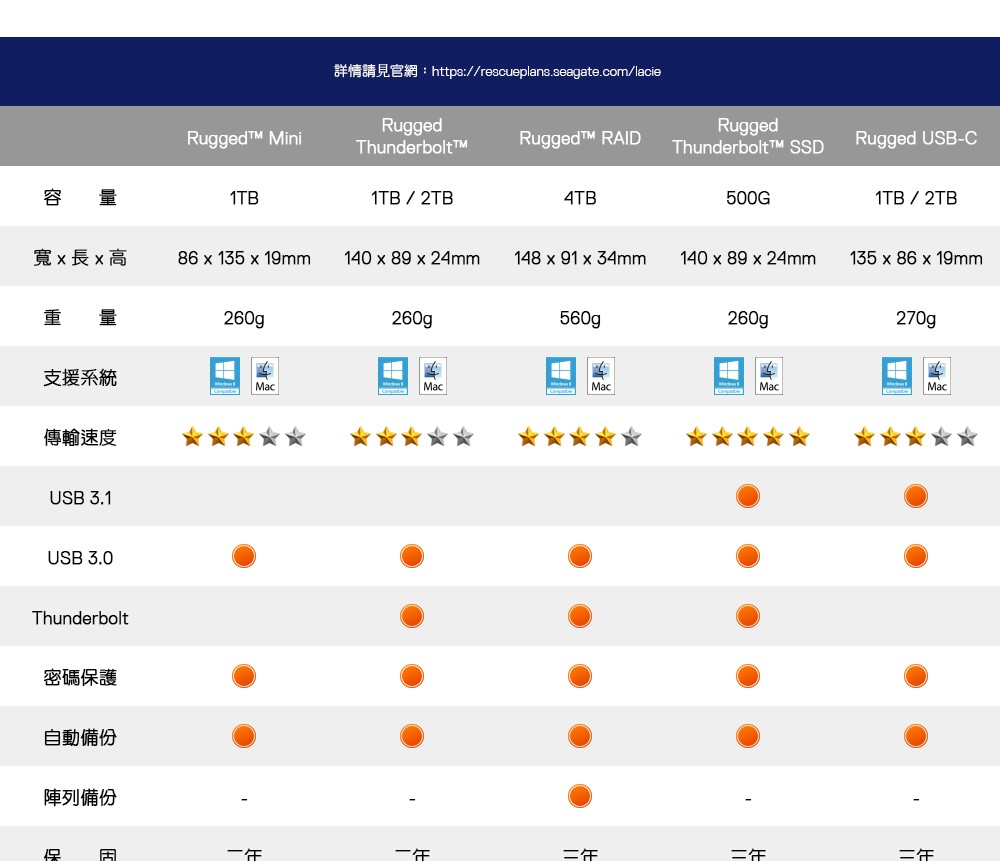1000x861 pixels.
Task: Click the "傳輸速度" row label
Action: pyautogui.click(x=80, y=438)
